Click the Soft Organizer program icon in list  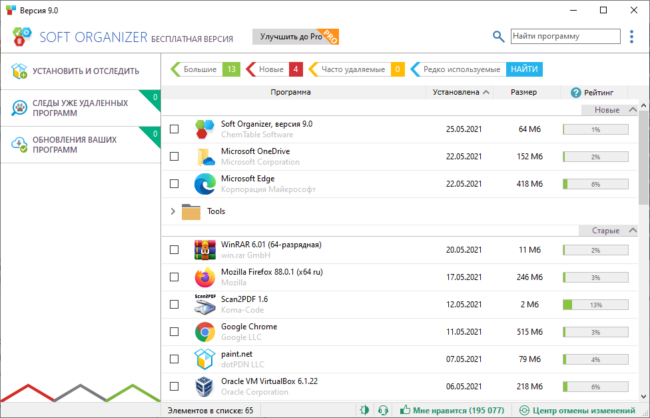point(205,129)
